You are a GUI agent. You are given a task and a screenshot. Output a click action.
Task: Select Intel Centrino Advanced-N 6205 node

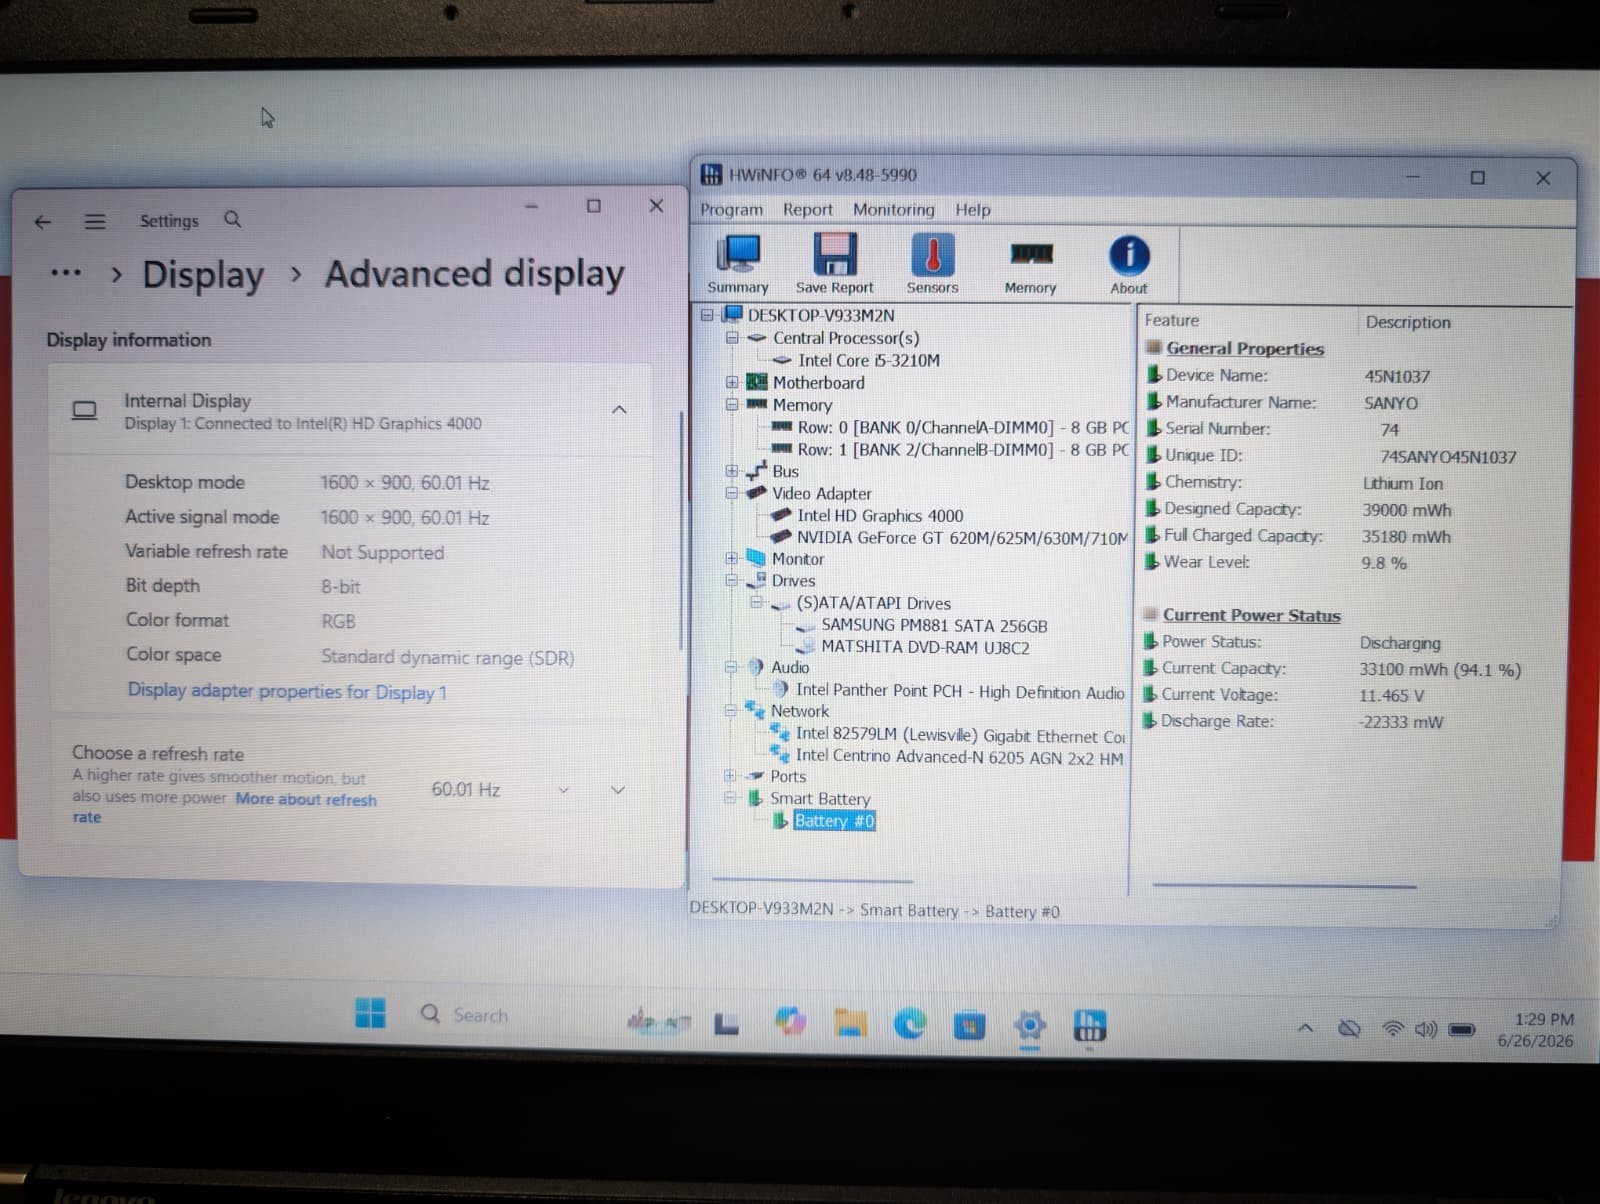[959, 757]
